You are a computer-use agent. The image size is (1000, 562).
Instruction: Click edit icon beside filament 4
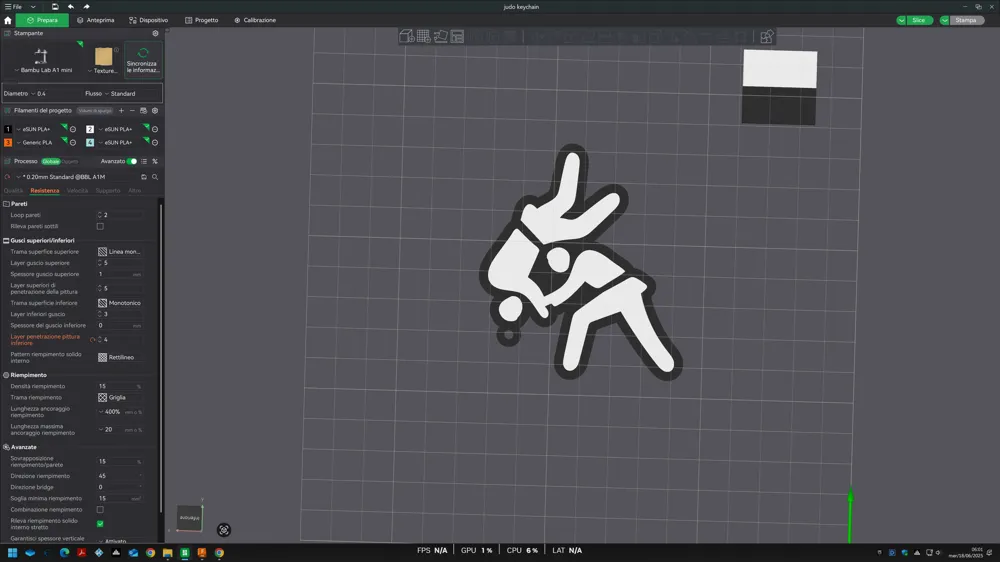[x=155, y=143]
